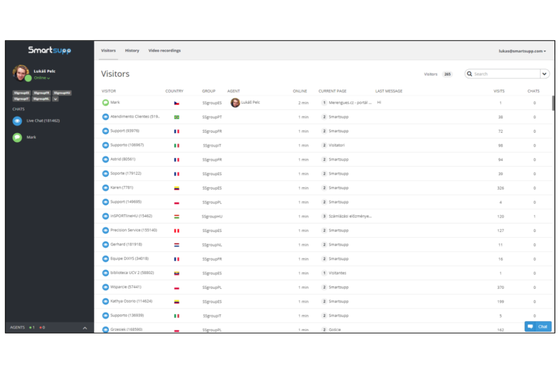This screenshot has height=373, width=560.
Task: Click the agent avatar in Mark's row
Action: pyautogui.click(x=235, y=103)
